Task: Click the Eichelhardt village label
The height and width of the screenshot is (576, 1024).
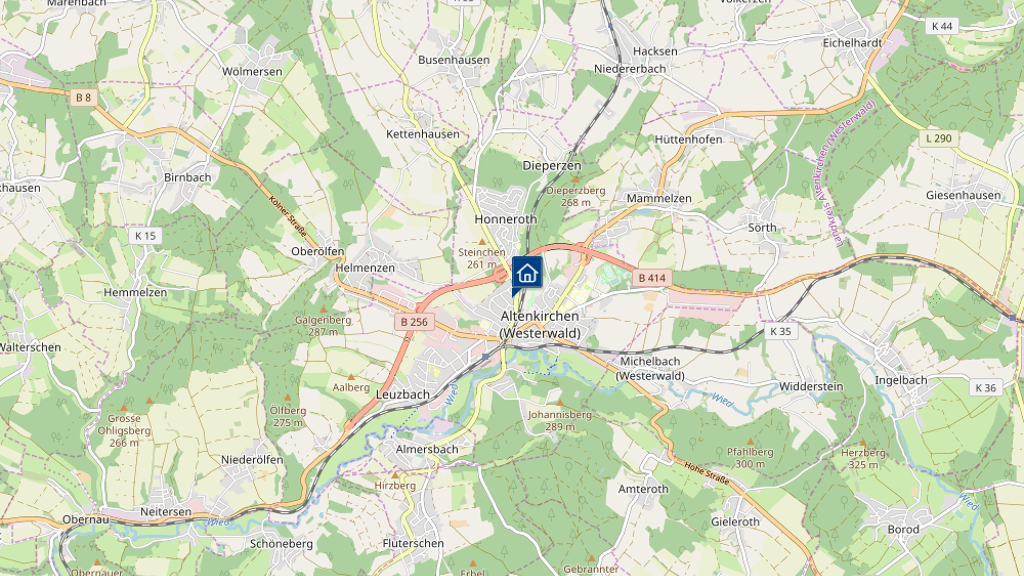Action: coord(852,42)
